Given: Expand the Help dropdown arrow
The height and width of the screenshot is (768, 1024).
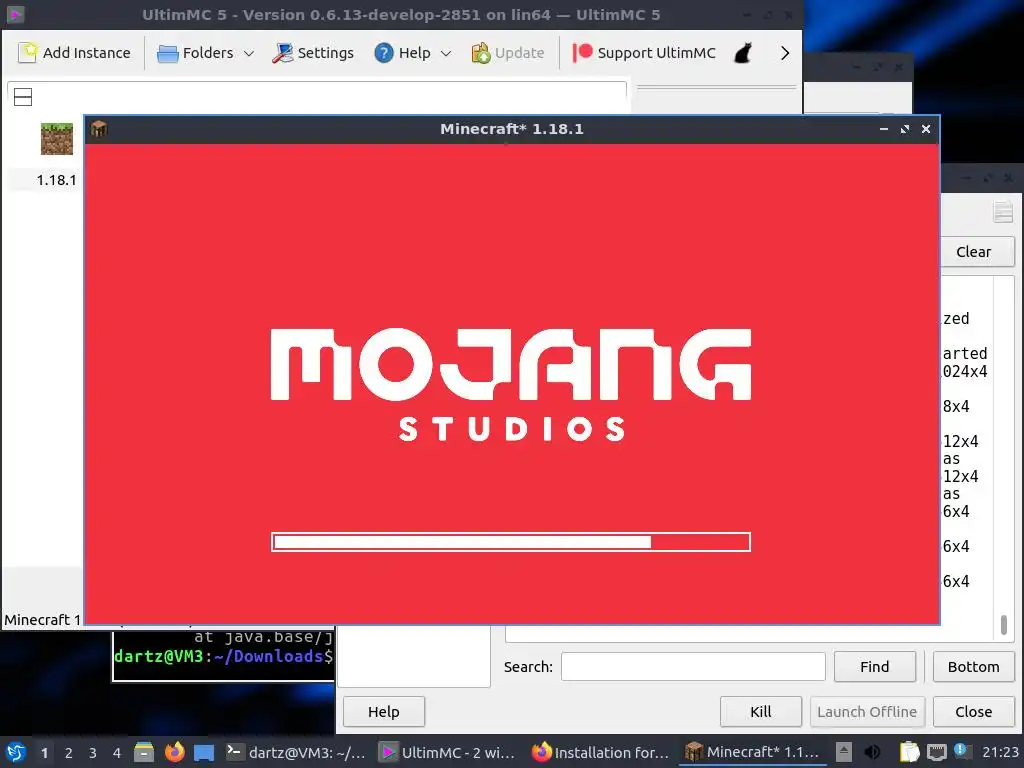Looking at the screenshot, I should click(446, 54).
